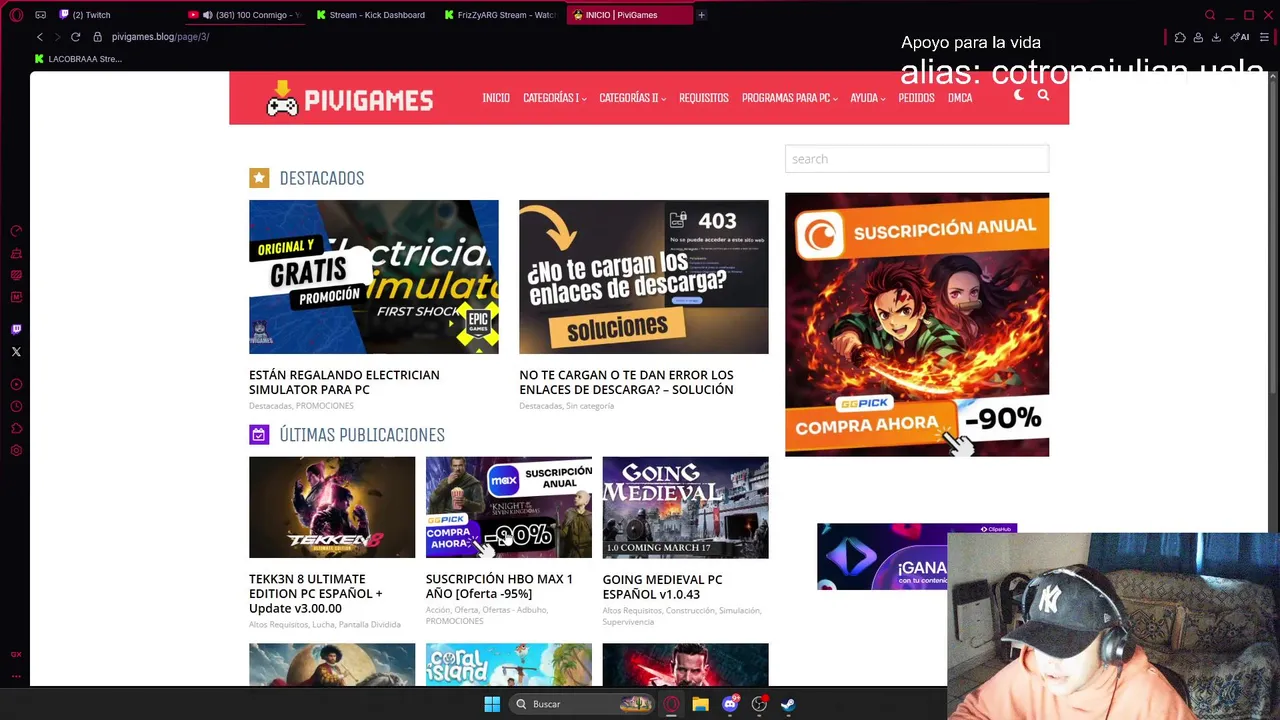Open the browser downloads icon
The width and height of the screenshot is (1280, 720).
click(x=1216, y=37)
